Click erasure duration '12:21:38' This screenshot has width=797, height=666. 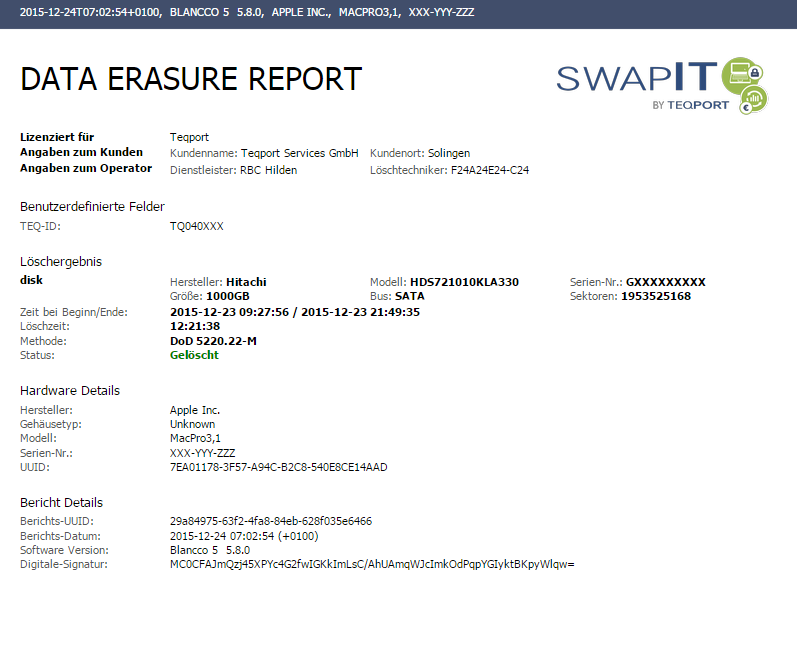pyautogui.click(x=195, y=326)
